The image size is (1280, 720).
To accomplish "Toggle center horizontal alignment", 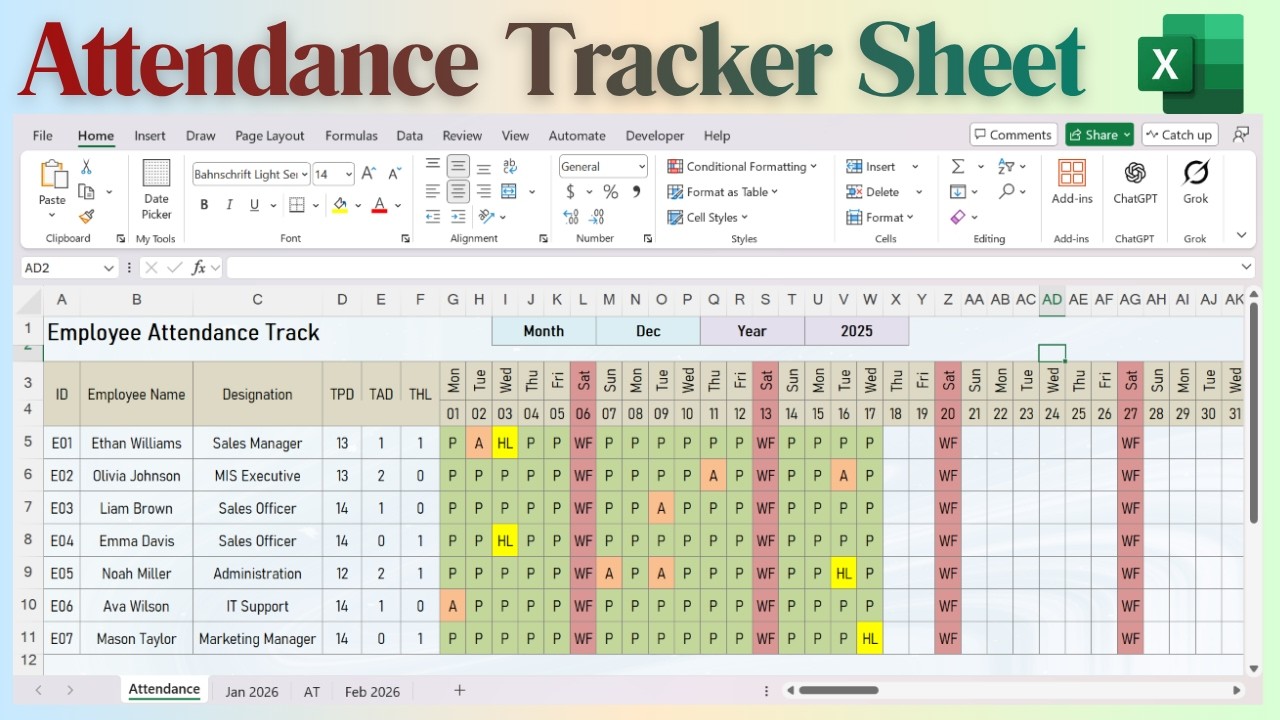I will 458,191.
